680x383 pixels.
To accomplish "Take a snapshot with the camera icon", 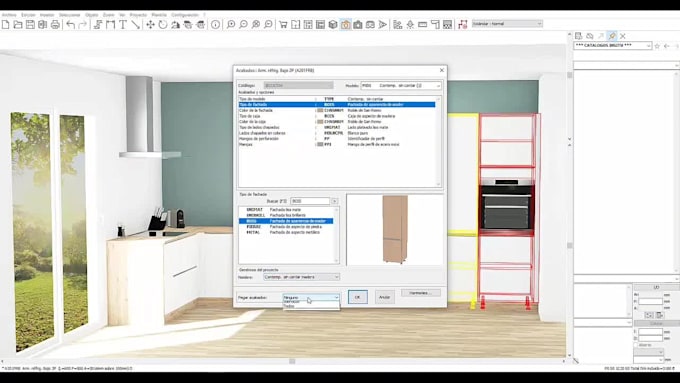I will coord(358,25).
